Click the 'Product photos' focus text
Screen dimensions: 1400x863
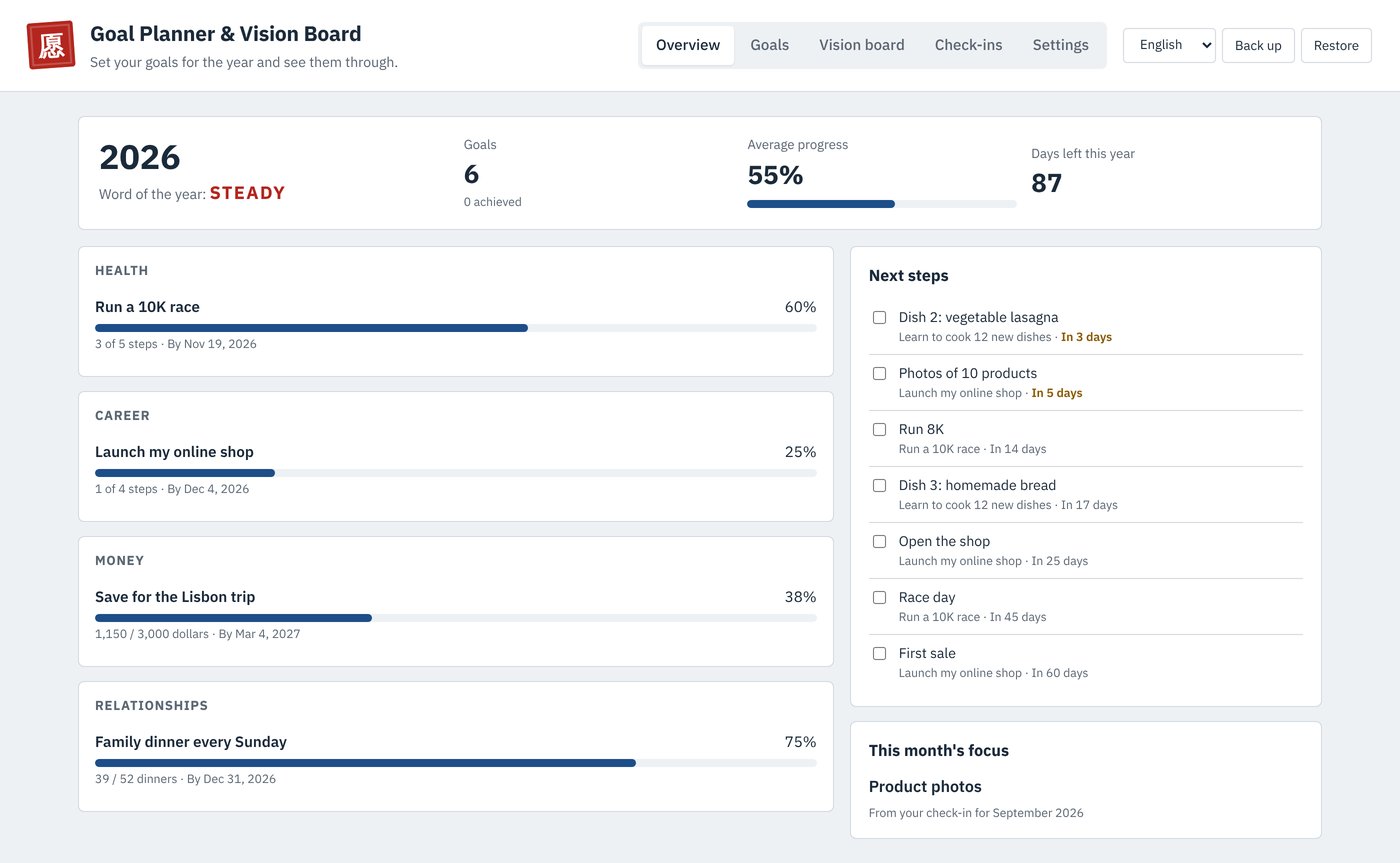(x=925, y=787)
